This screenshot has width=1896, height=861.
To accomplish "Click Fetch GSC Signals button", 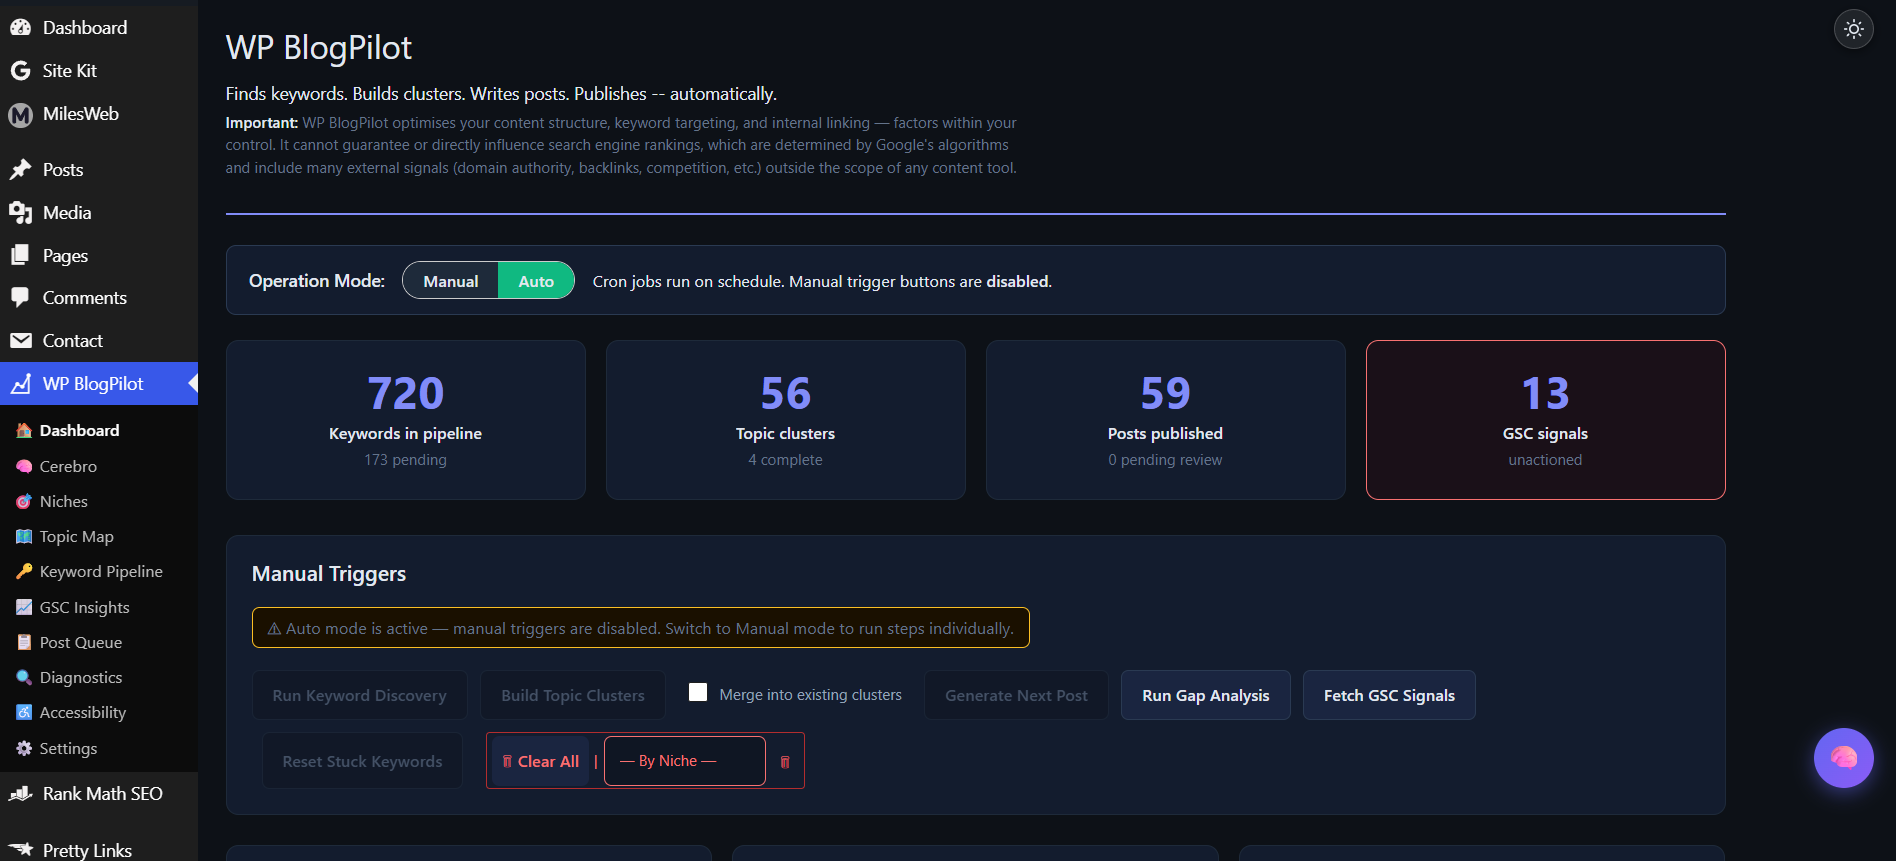I will coord(1389,695).
